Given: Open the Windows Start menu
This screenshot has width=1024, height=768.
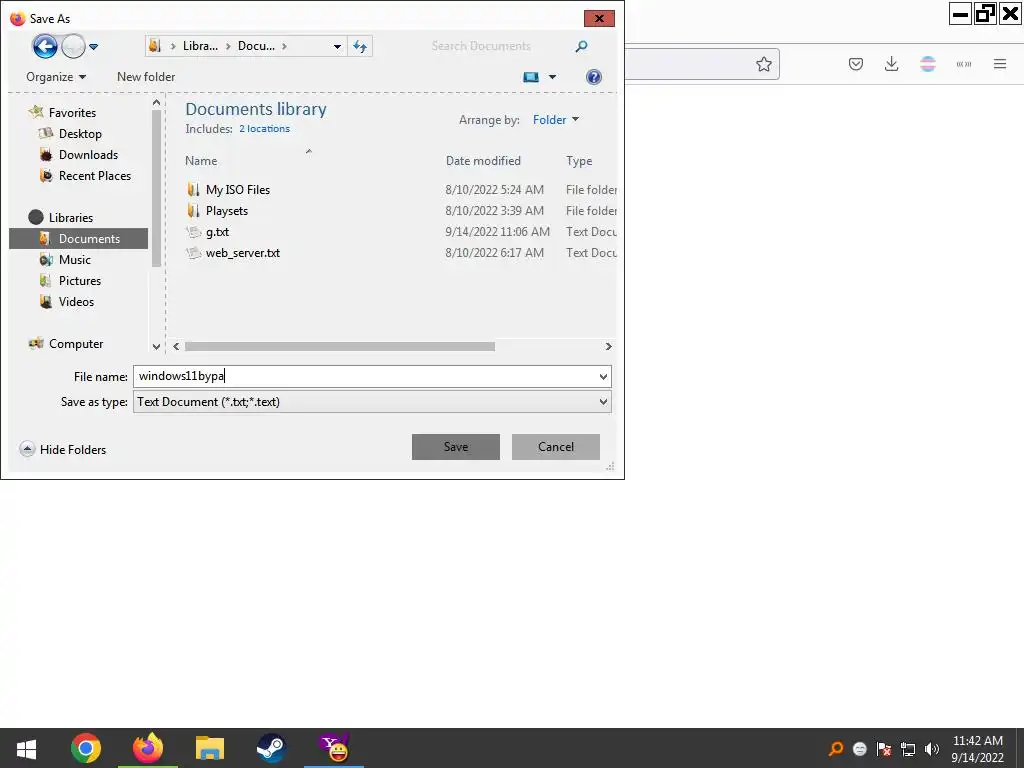Looking at the screenshot, I should [x=26, y=748].
